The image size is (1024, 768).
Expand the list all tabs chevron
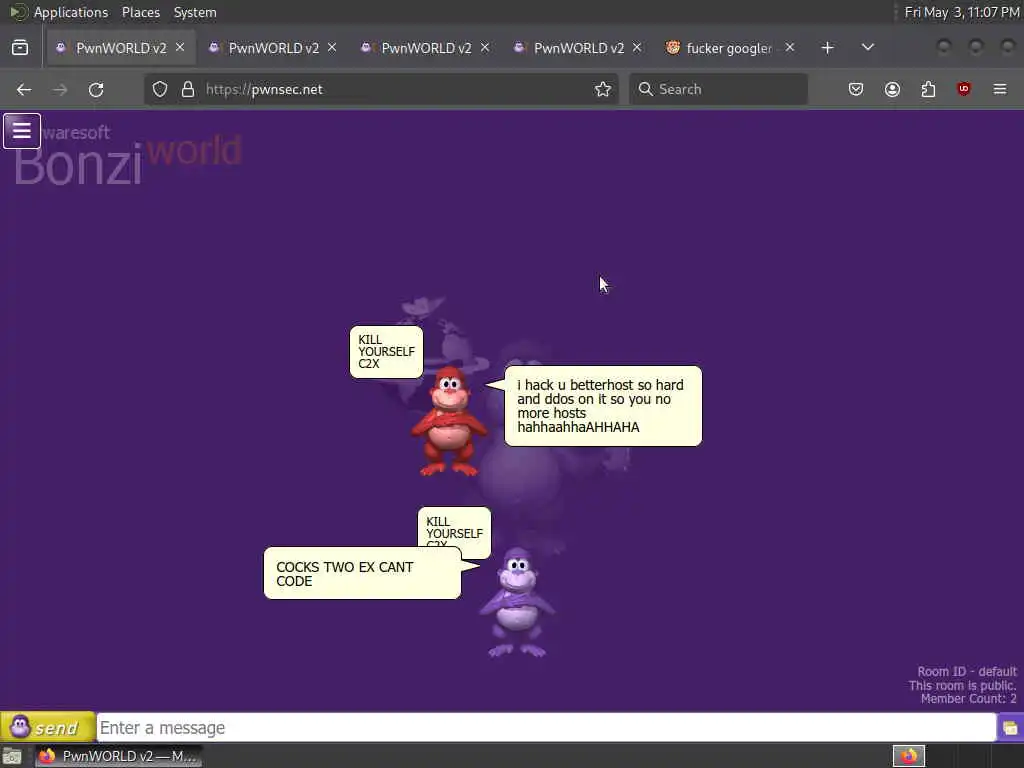tap(867, 48)
